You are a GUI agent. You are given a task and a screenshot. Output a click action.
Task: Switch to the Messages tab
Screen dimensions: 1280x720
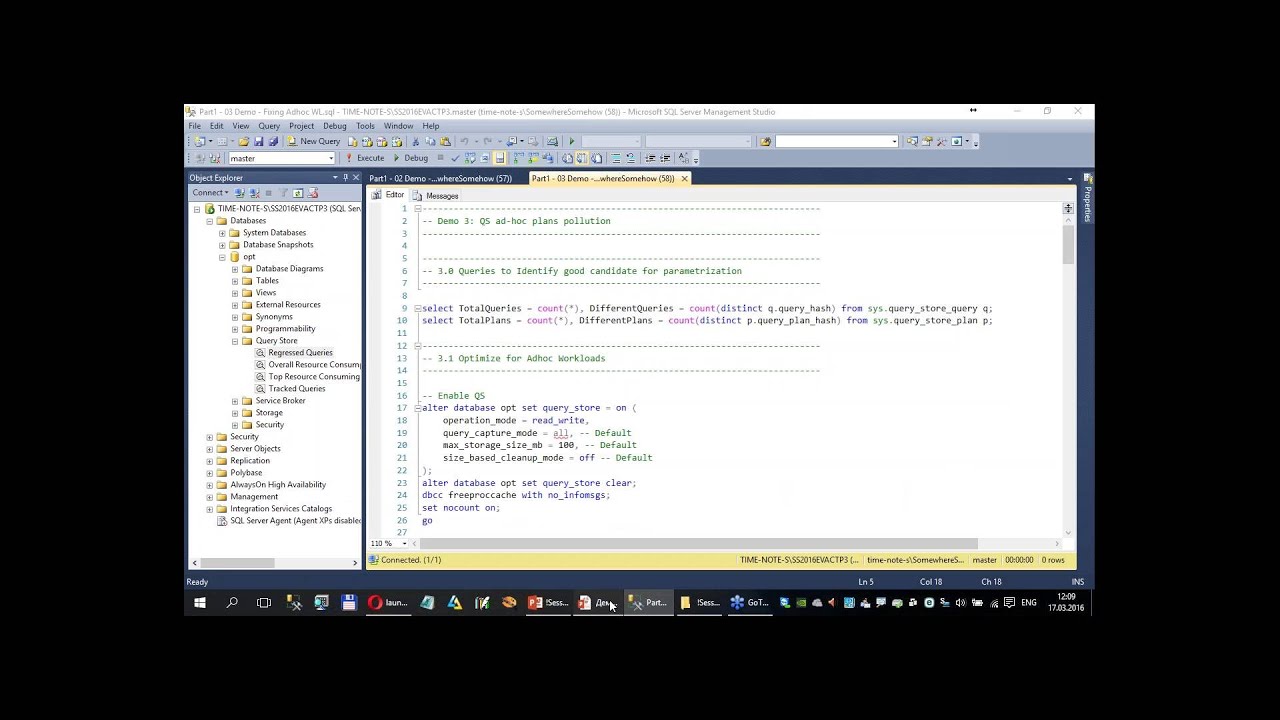[436, 195]
